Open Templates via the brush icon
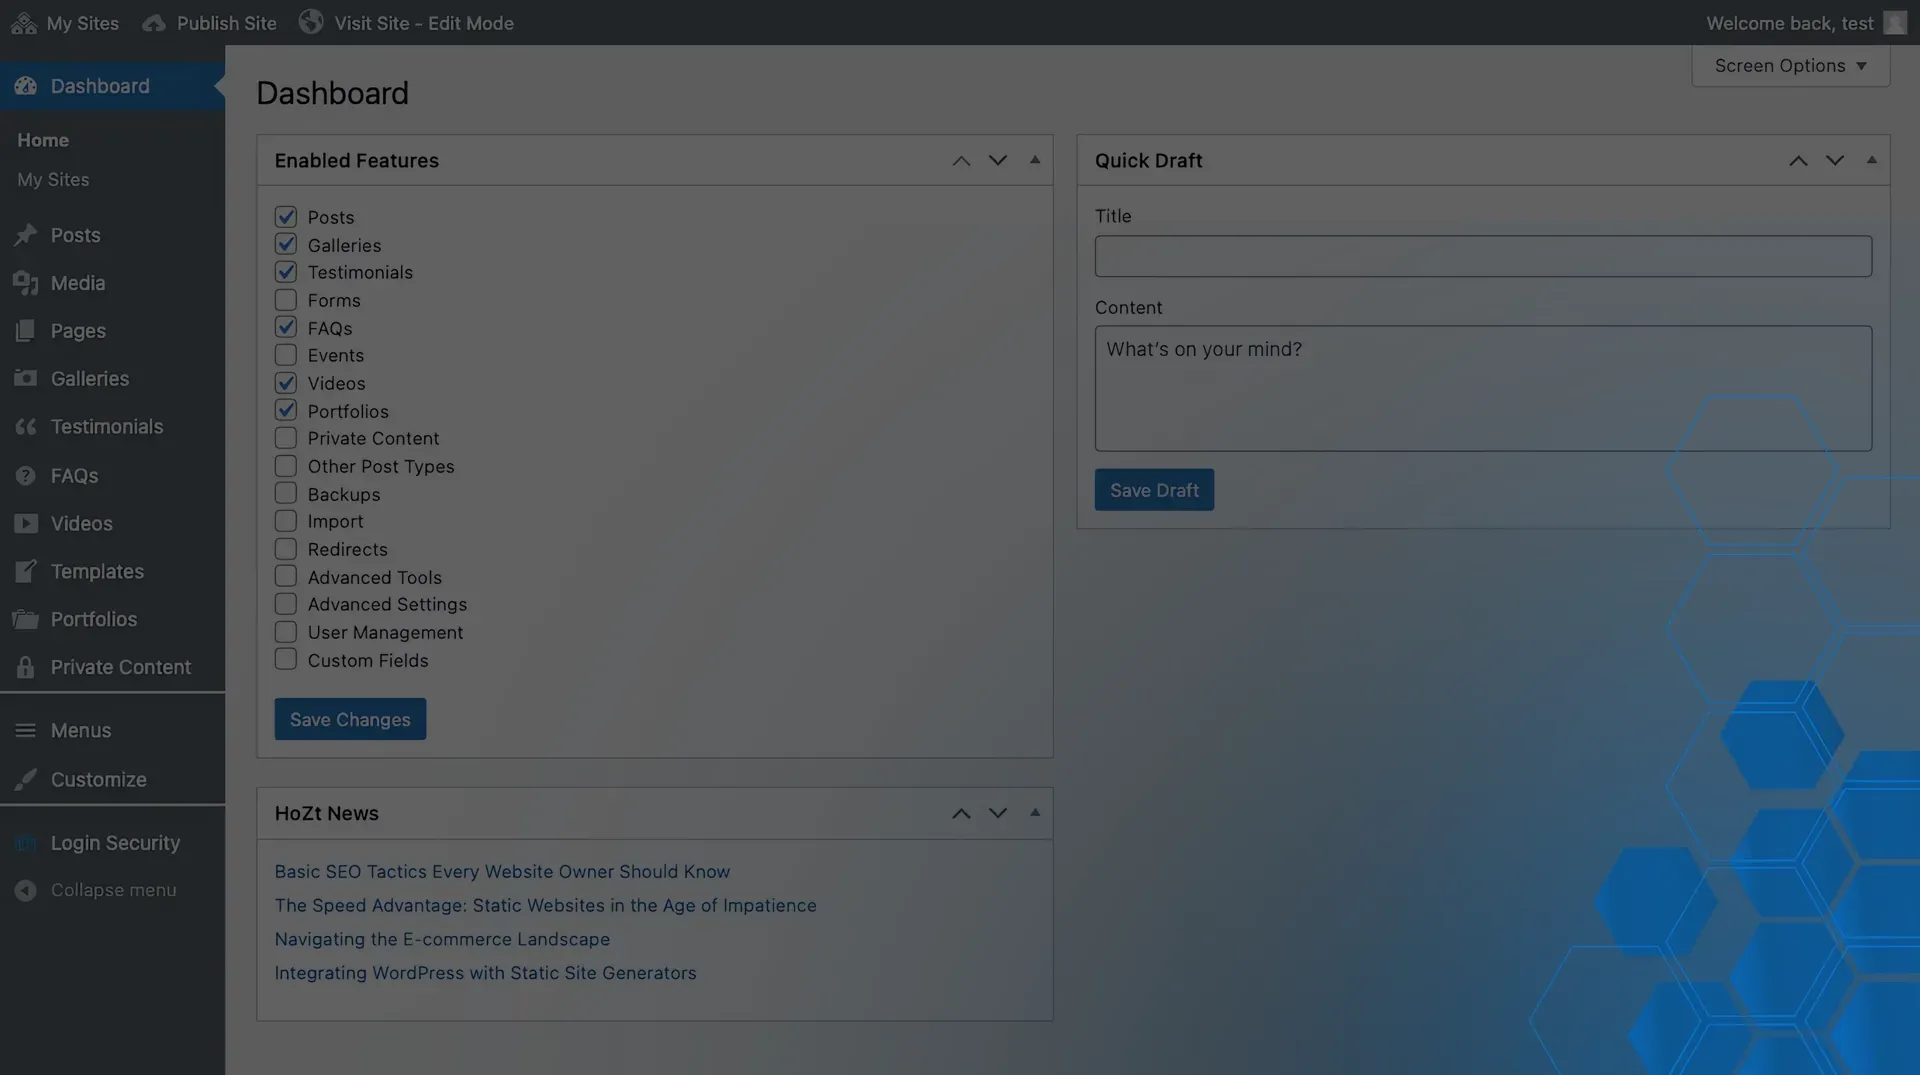The image size is (1920, 1075). [x=25, y=571]
